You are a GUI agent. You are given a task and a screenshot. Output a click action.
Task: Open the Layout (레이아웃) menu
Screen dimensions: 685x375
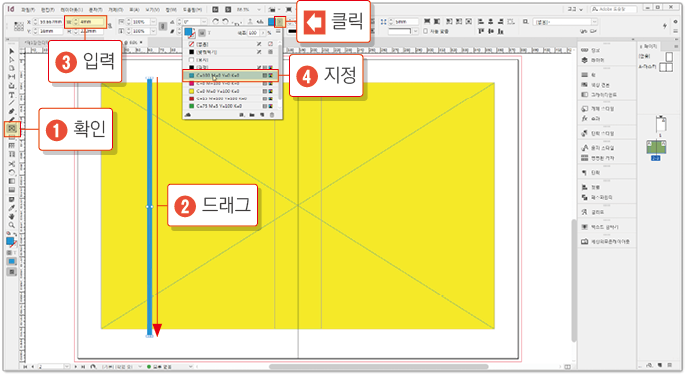coord(71,9)
